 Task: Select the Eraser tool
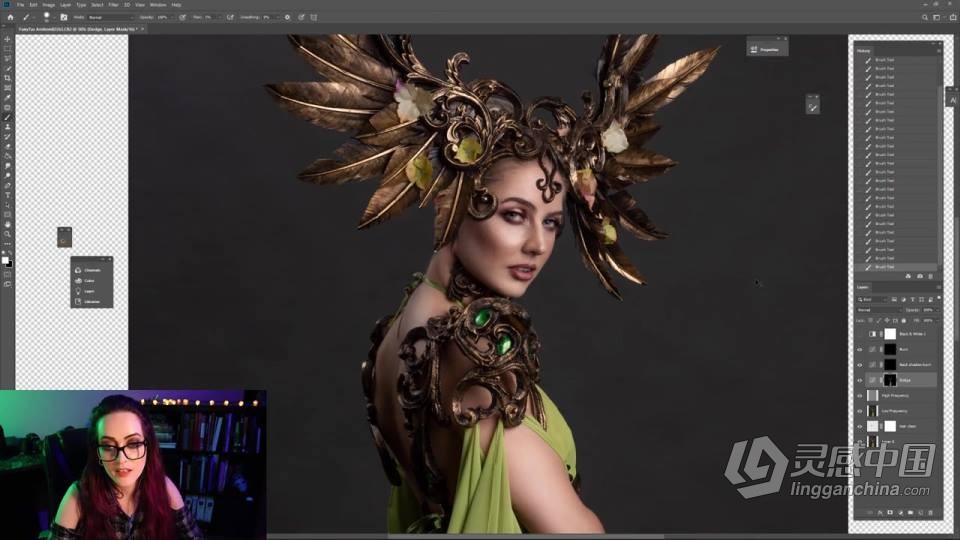tap(7, 146)
